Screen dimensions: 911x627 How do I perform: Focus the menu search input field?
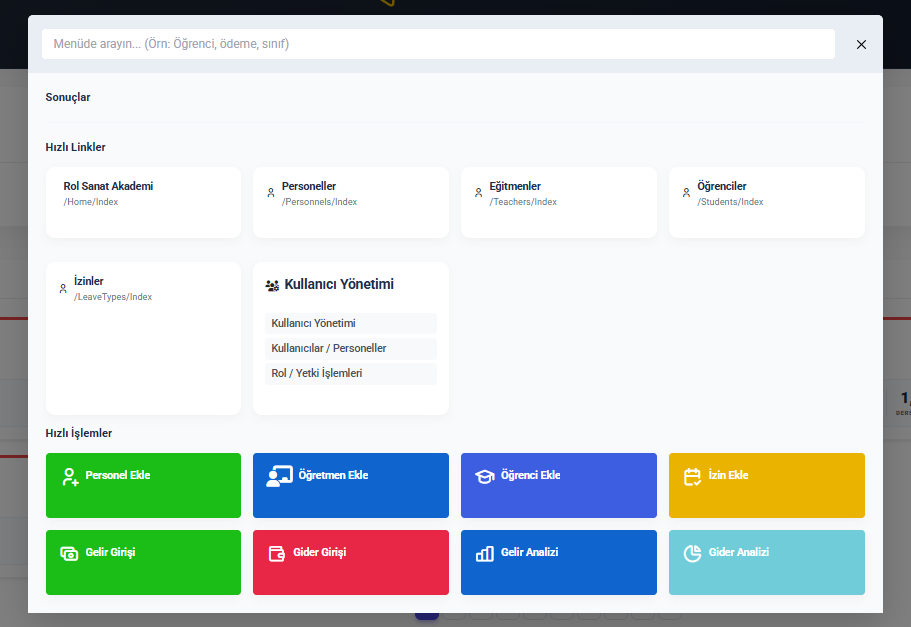click(x=437, y=44)
